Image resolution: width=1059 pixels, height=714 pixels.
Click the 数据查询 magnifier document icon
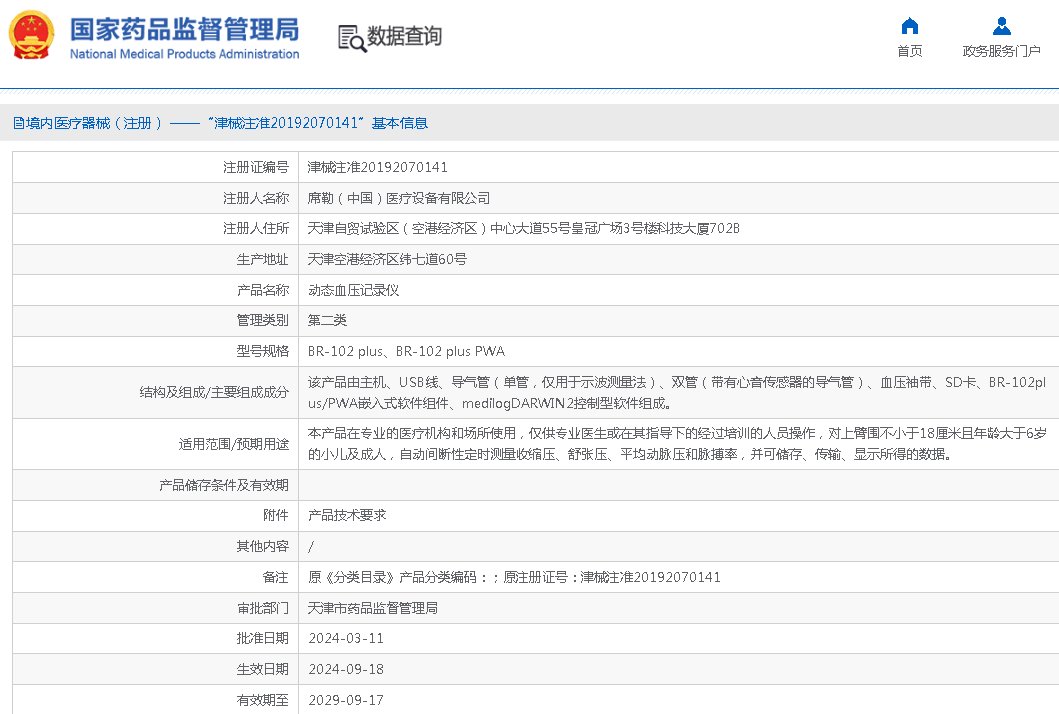pyautogui.click(x=351, y=38)
